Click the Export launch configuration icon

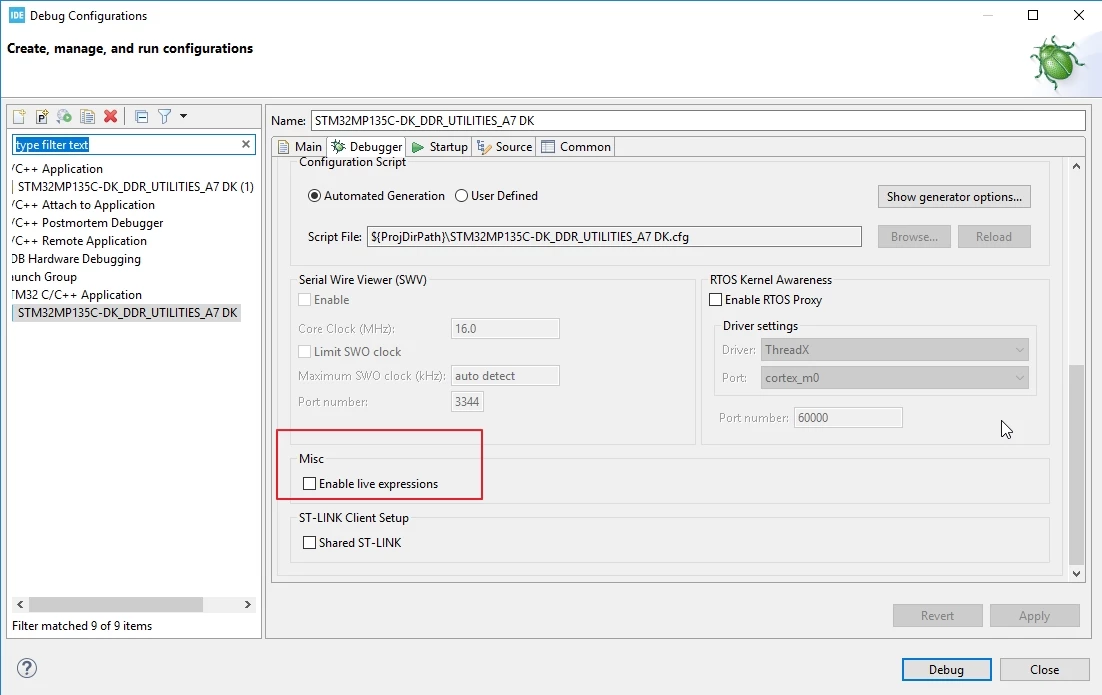65,116
